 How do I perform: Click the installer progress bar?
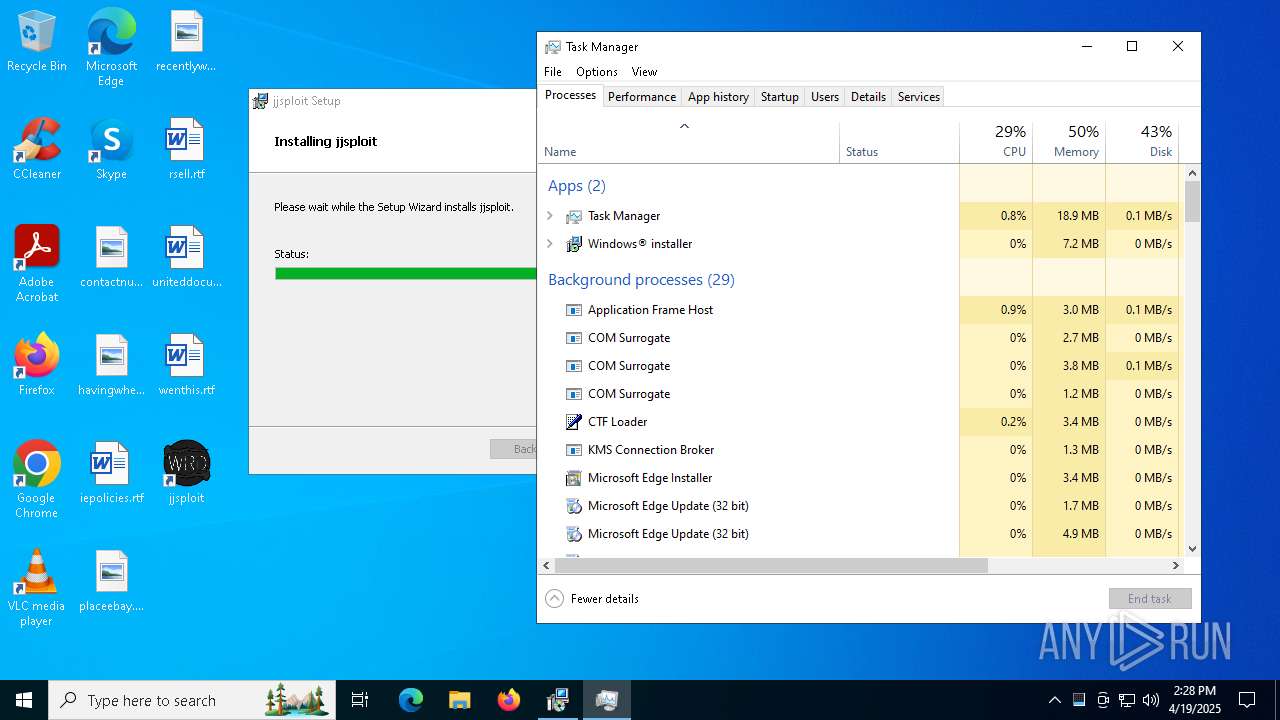click(x=406, y=274)
